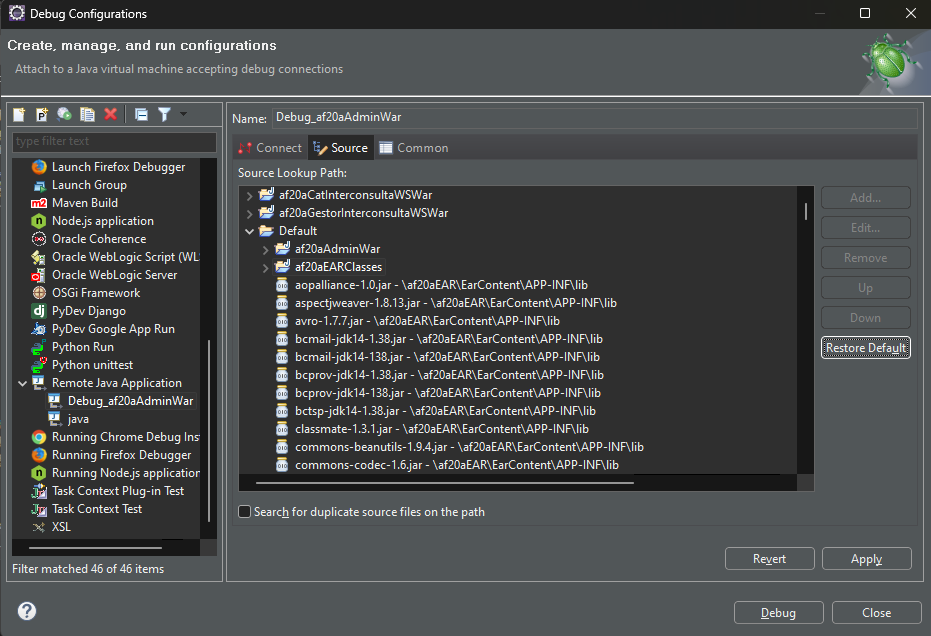Select bctsp-jdk14-1.38.jar entry

(445, 411)
